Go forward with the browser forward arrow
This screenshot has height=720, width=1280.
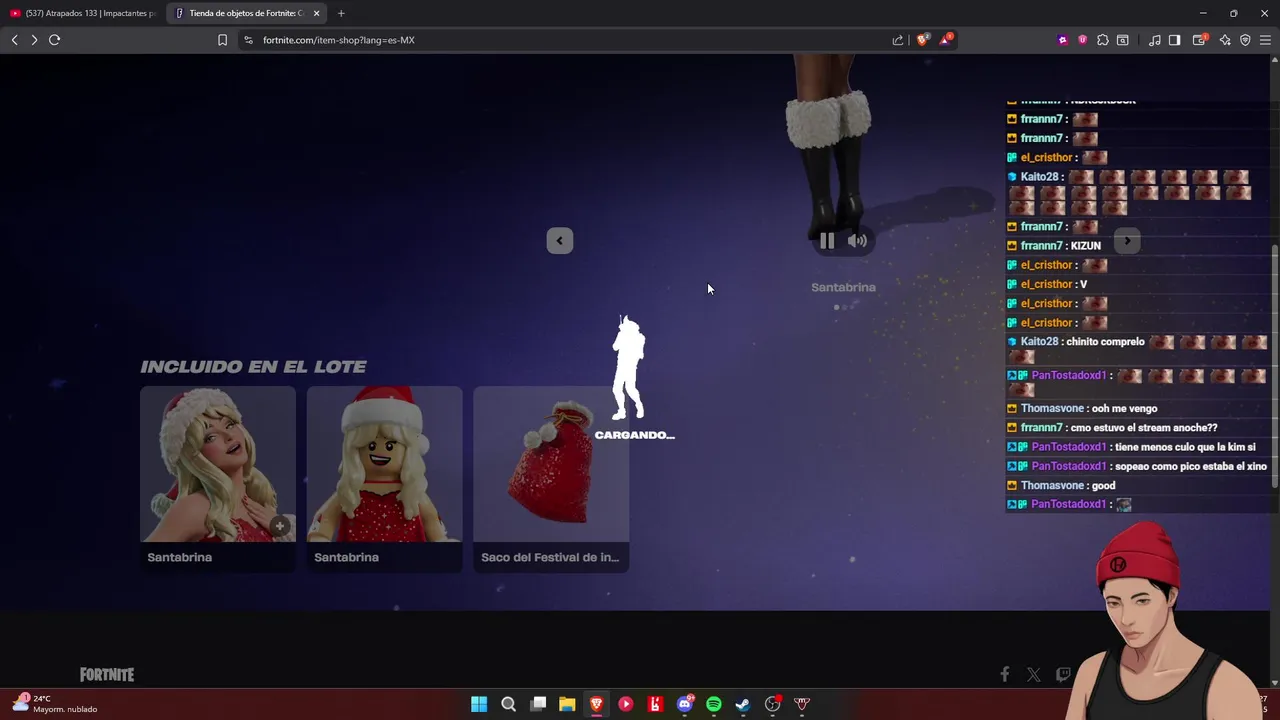pos(34,40)
